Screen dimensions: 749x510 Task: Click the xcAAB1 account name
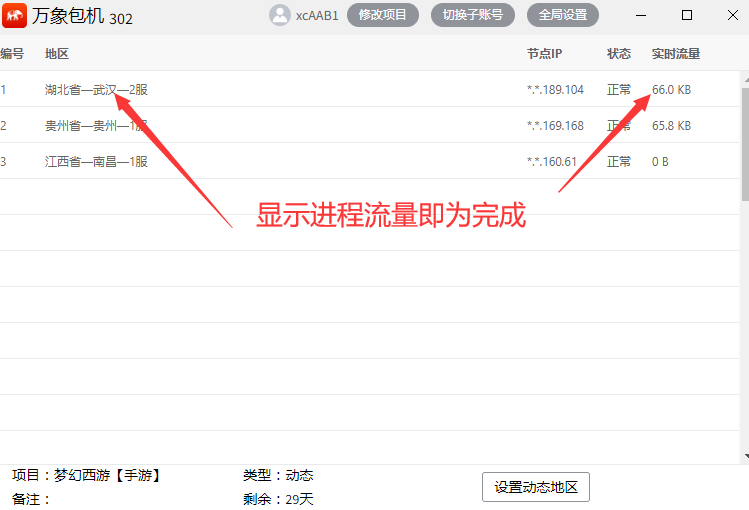[317, 16]
